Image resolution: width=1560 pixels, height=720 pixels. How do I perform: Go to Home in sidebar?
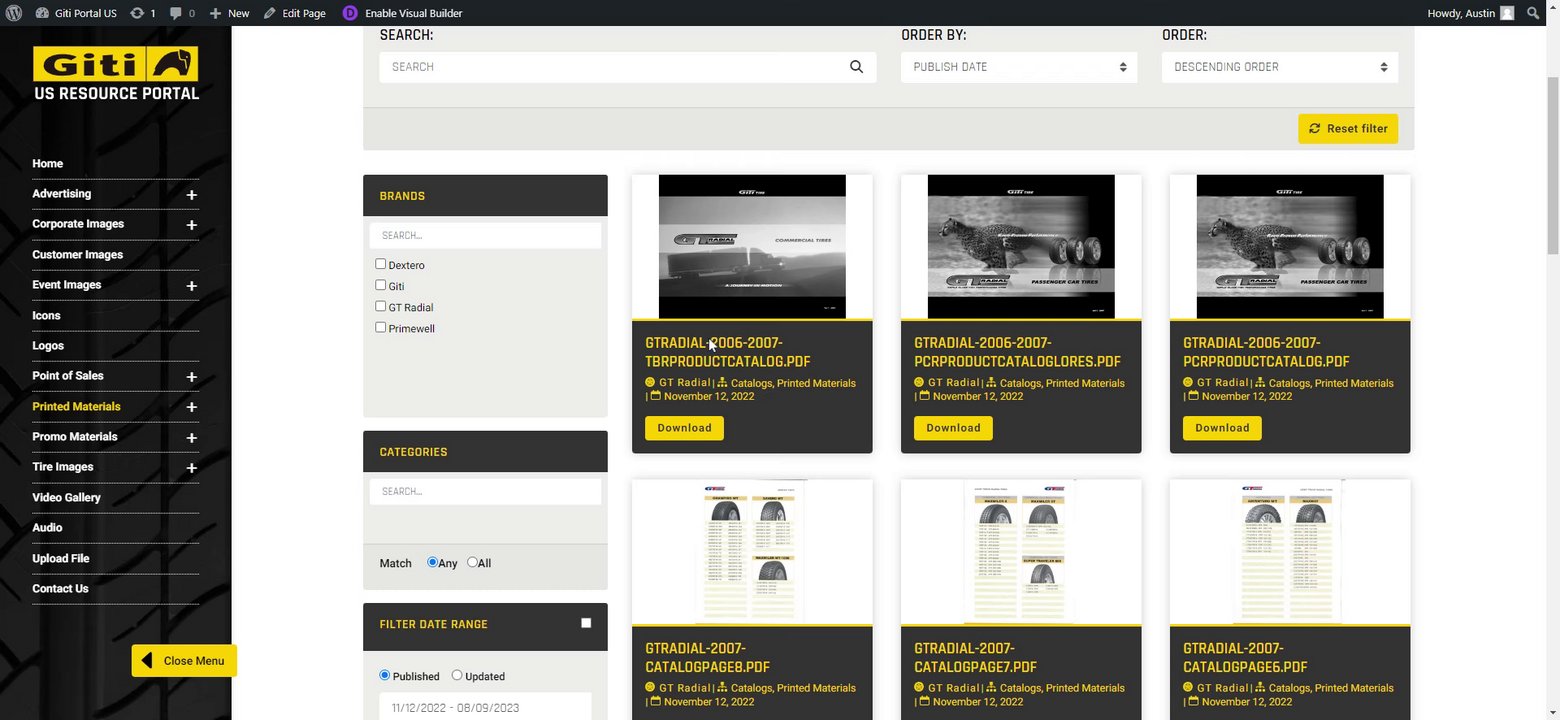click(x=48, y=164)
